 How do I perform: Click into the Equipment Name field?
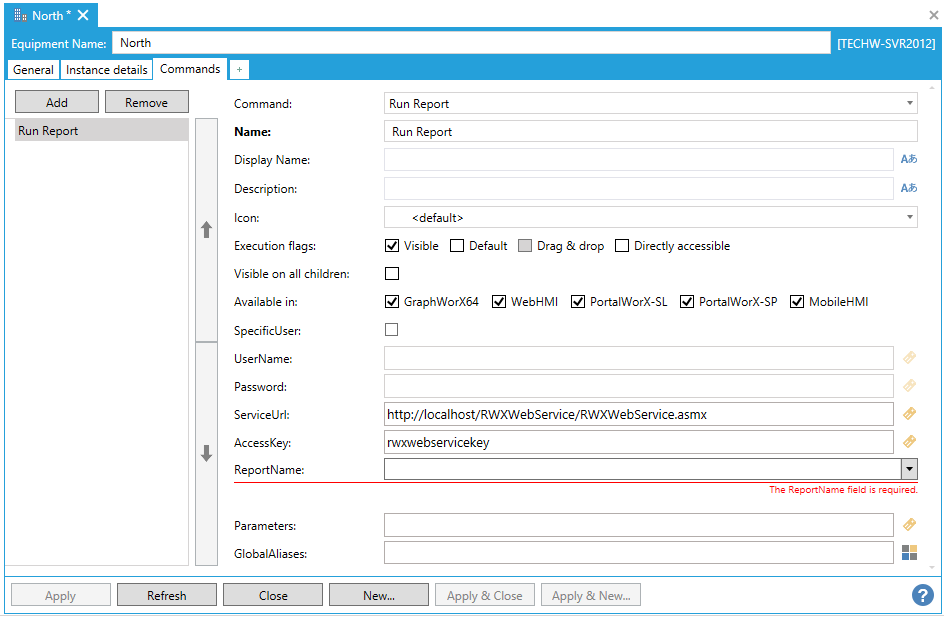coord(470,43)
